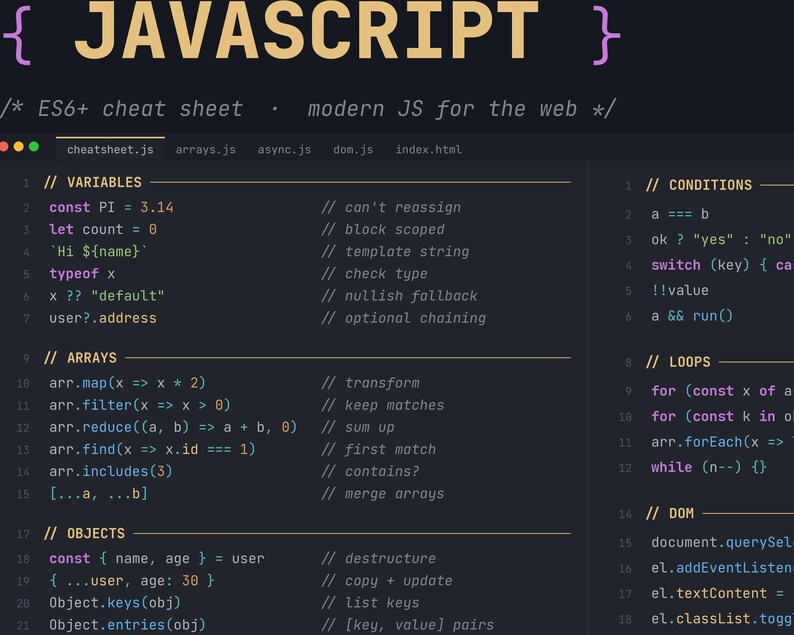The image size is (794, 635).
Task: Click the 'while (n--) {}' line
Action: point(709,467)
